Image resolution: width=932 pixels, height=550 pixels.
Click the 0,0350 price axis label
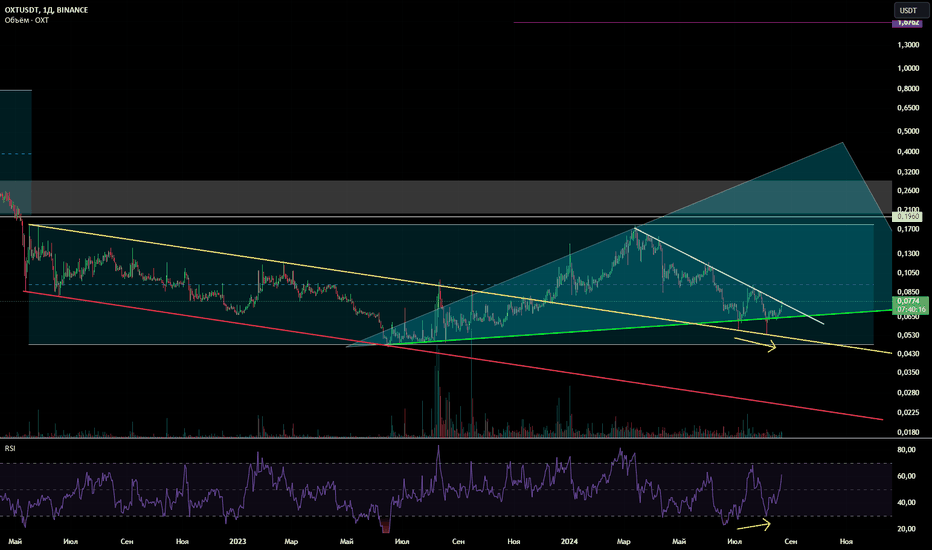(908, 372)
